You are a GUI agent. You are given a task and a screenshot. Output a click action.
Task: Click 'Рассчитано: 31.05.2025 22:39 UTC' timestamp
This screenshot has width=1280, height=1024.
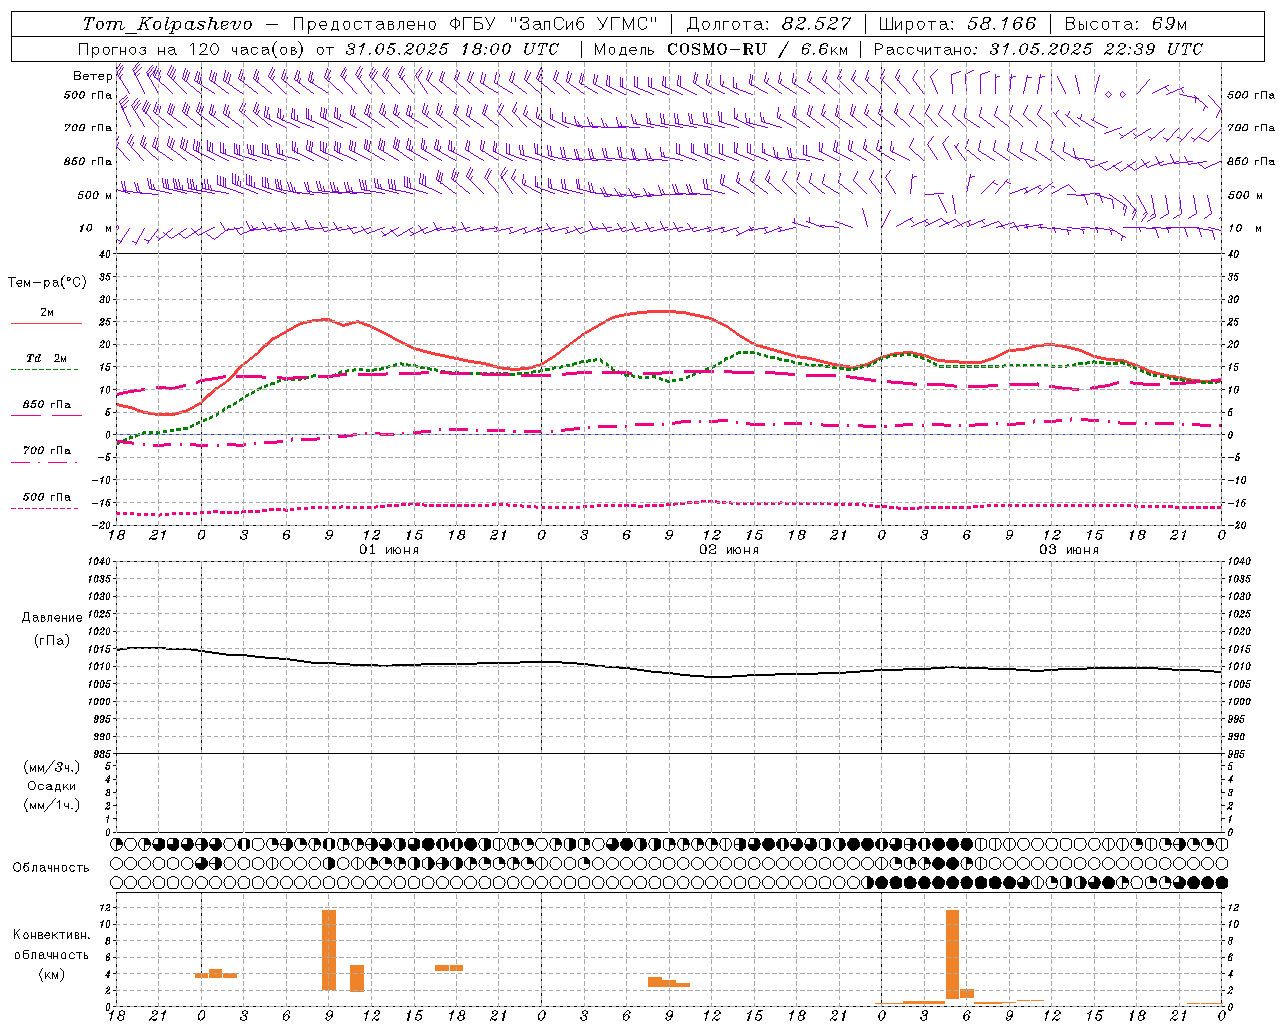point(1038,49)
